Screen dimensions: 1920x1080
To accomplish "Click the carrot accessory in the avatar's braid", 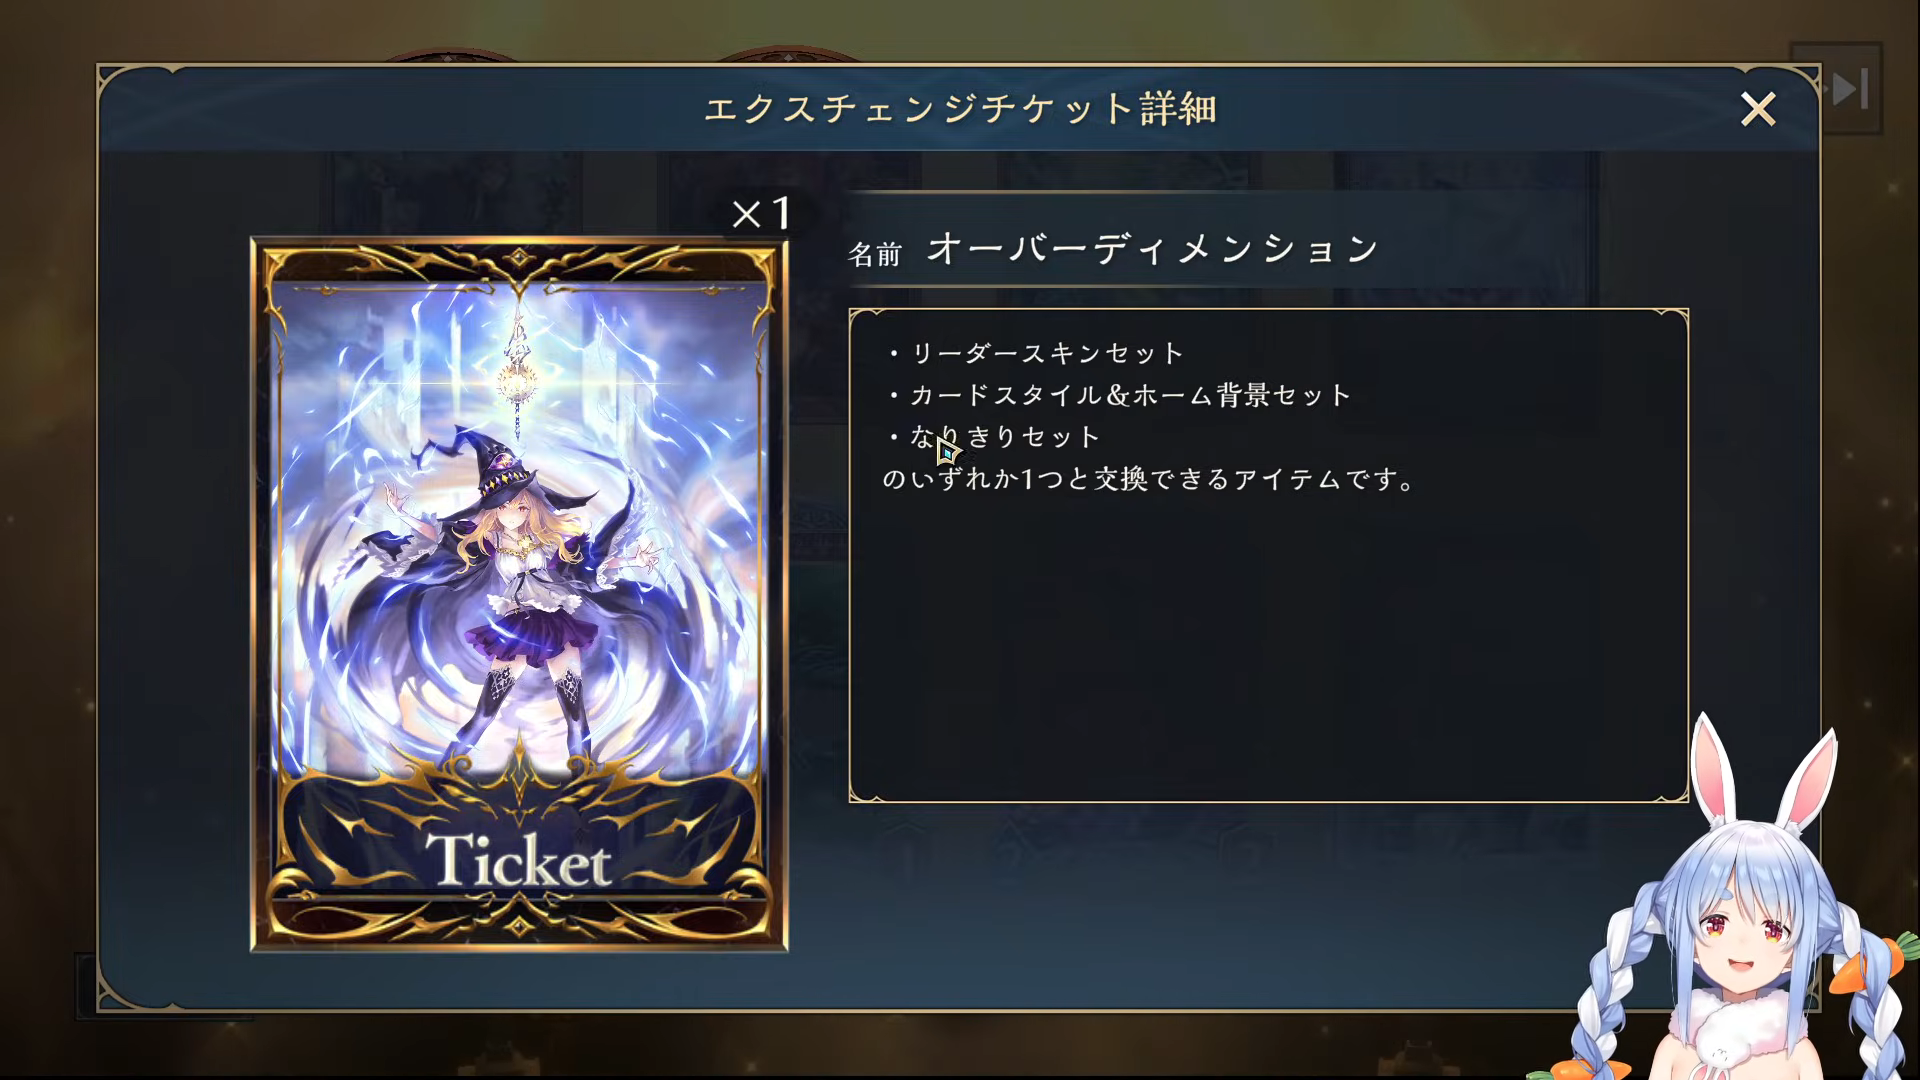I will point(1869,960).
